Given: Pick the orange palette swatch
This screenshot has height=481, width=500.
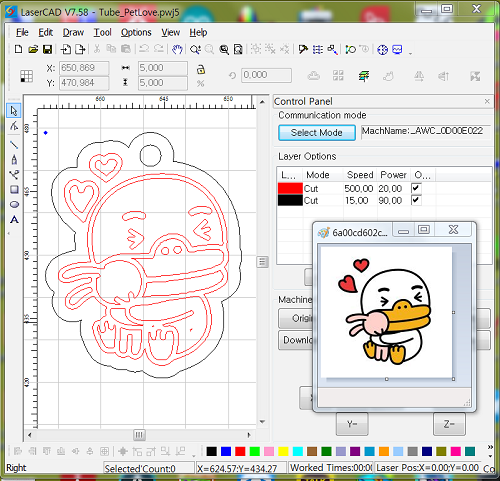Looking at the screenshot, I should [384, 451].
